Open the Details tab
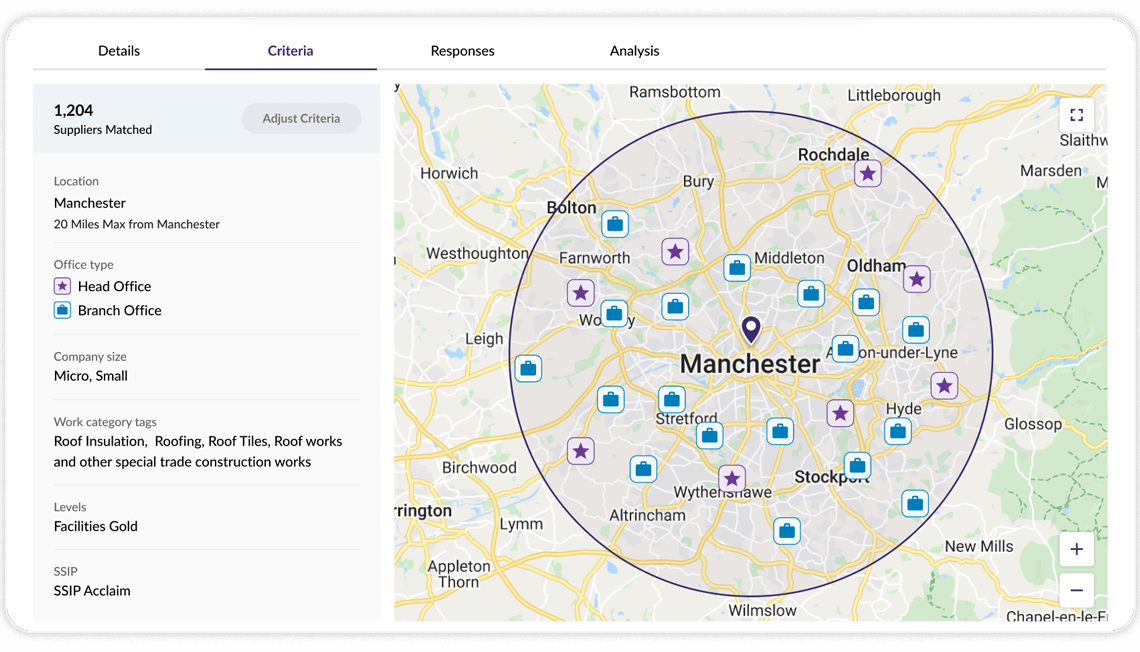Viewport: 1140px width, 652px height. 119,51
